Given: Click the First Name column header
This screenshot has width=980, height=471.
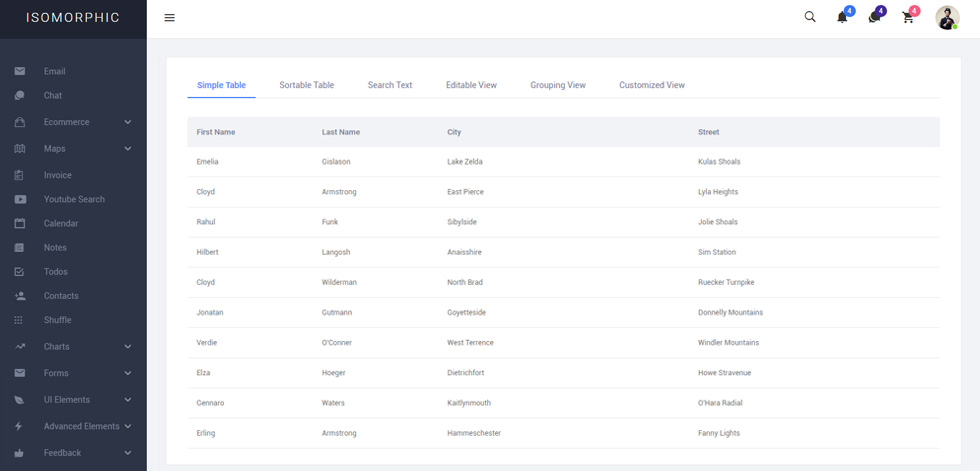Looking at the screenshot, I should pyautogui.click(x=216, y=132).
